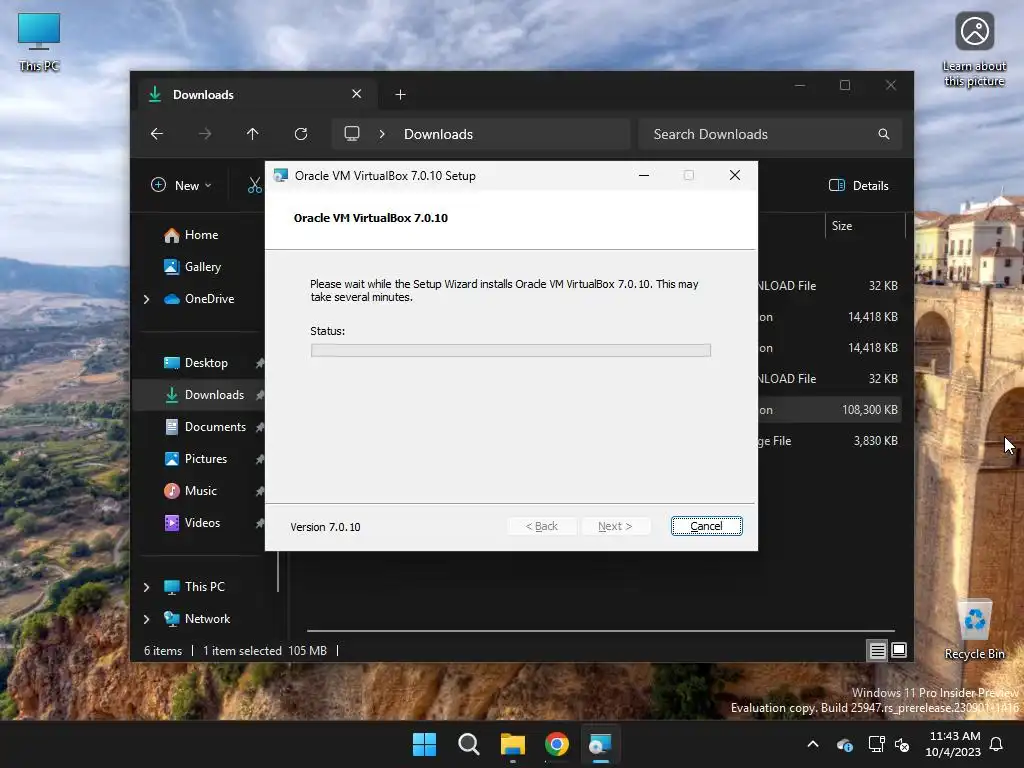Image resolution: width=1024 pixels, height=768 pixels.
Task: Open the New item dropdown
Action: [181, 185]
